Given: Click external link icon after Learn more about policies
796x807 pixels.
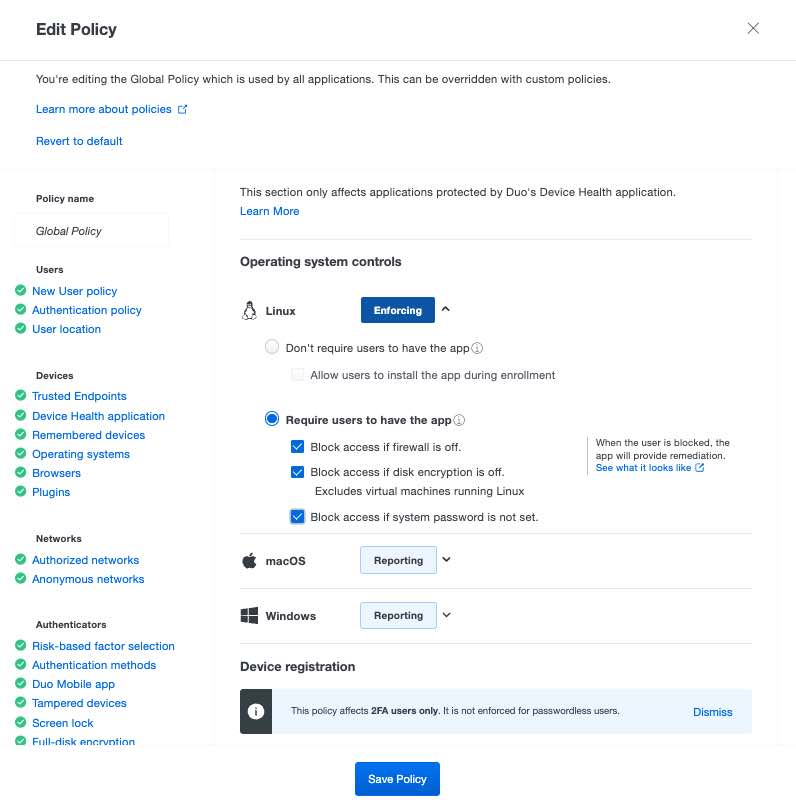Looking at the screenshot, I should [182, 109].
